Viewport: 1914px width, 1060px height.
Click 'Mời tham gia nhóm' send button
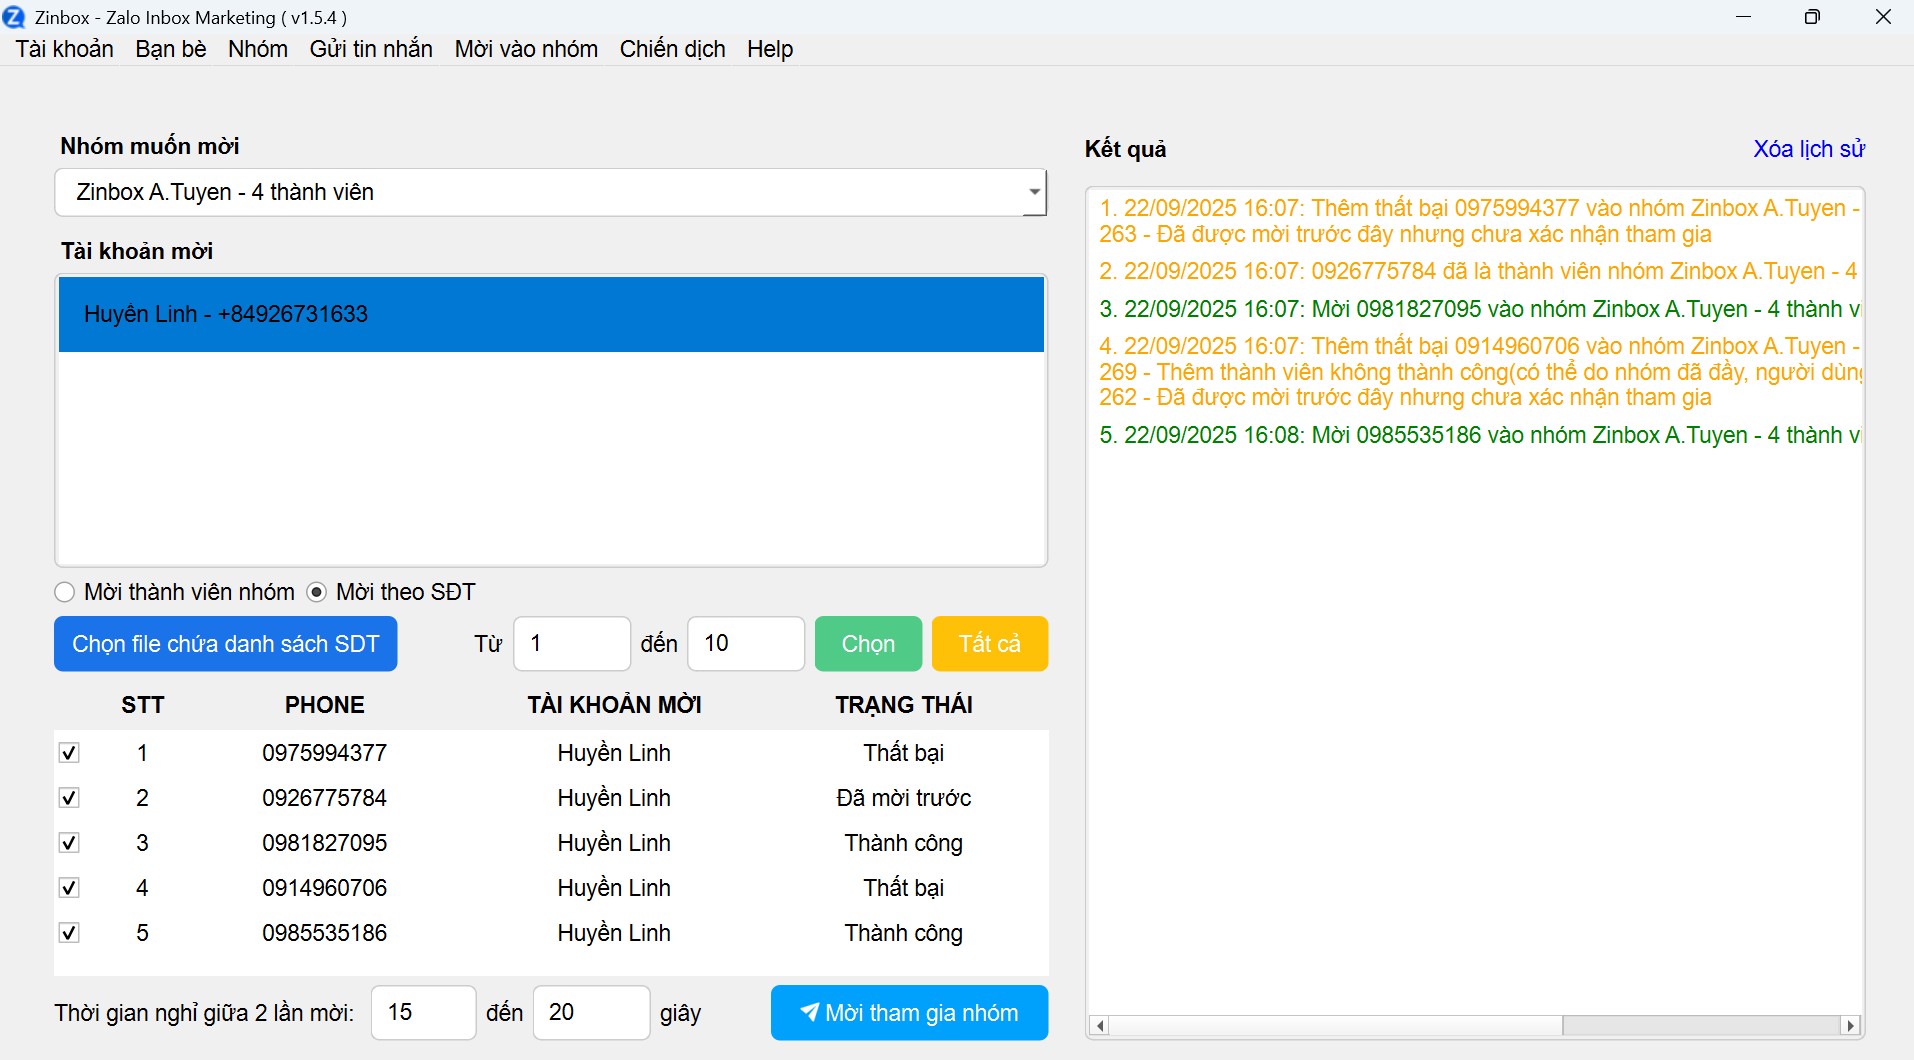pos(909,1013)
